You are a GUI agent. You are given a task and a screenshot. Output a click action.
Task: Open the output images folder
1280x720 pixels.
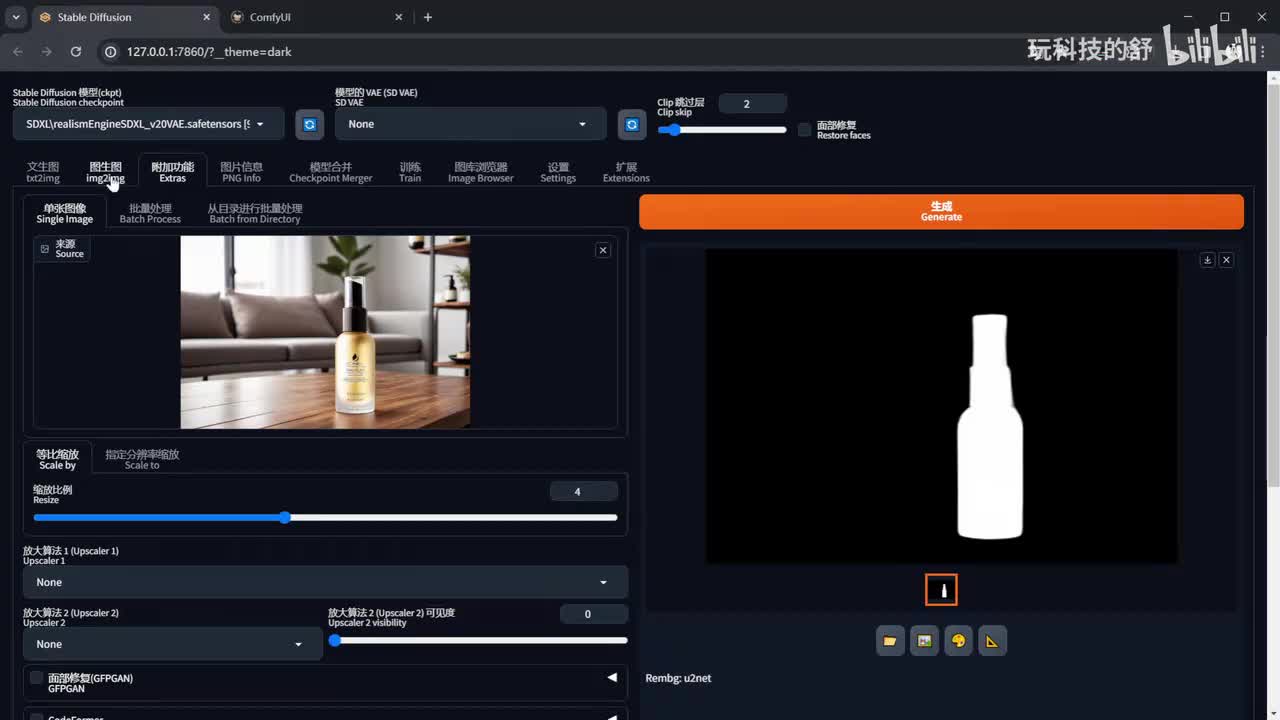[x=890, y=641]
